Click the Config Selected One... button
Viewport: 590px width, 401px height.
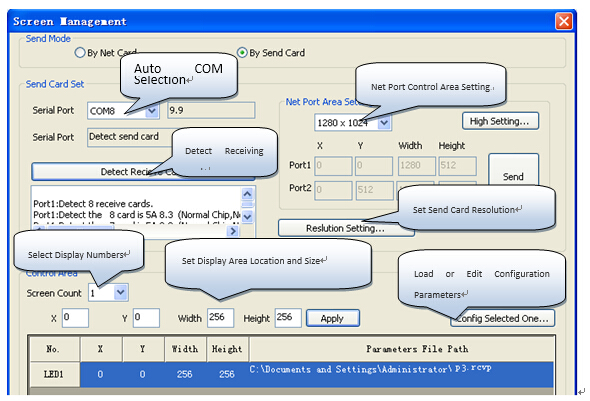(502, 318)
